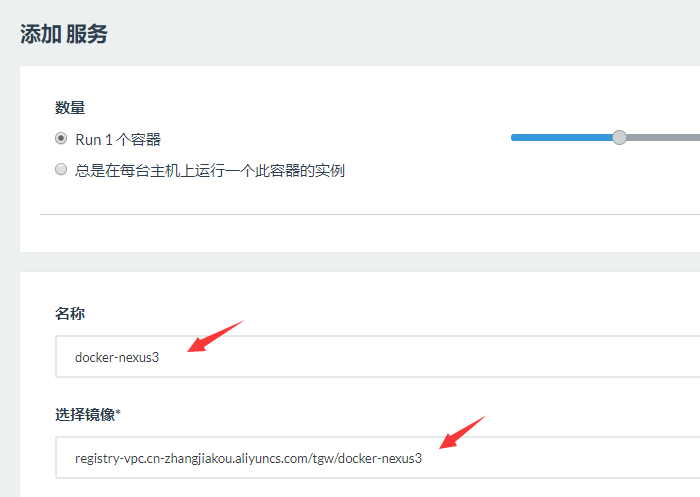Click the "添加 服务" page heading
Image resolution: width=700 pixels, height=497 pixels.
pos(64,34)
